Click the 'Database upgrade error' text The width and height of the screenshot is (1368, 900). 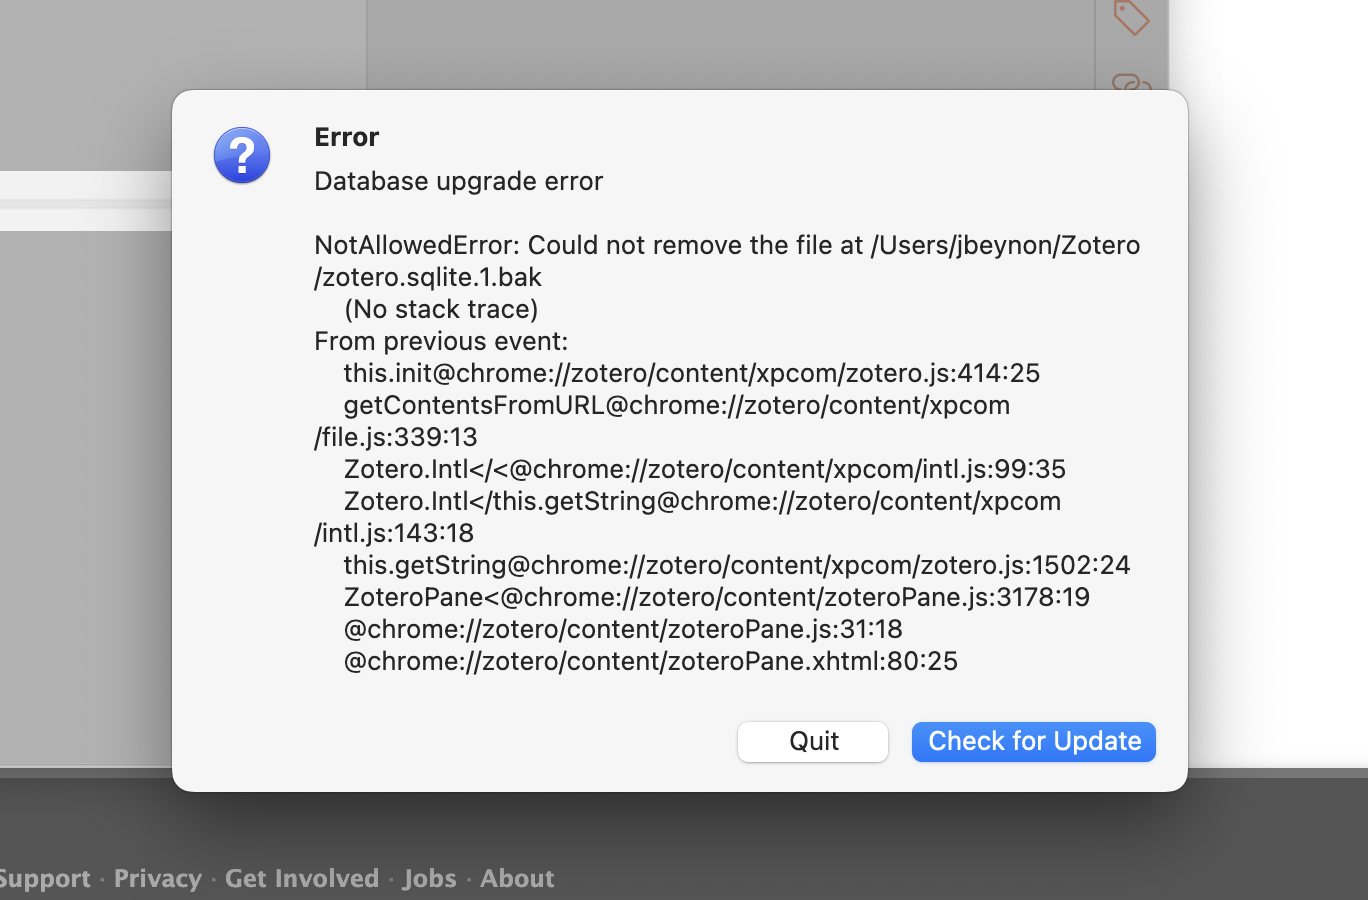pos(459,181)
